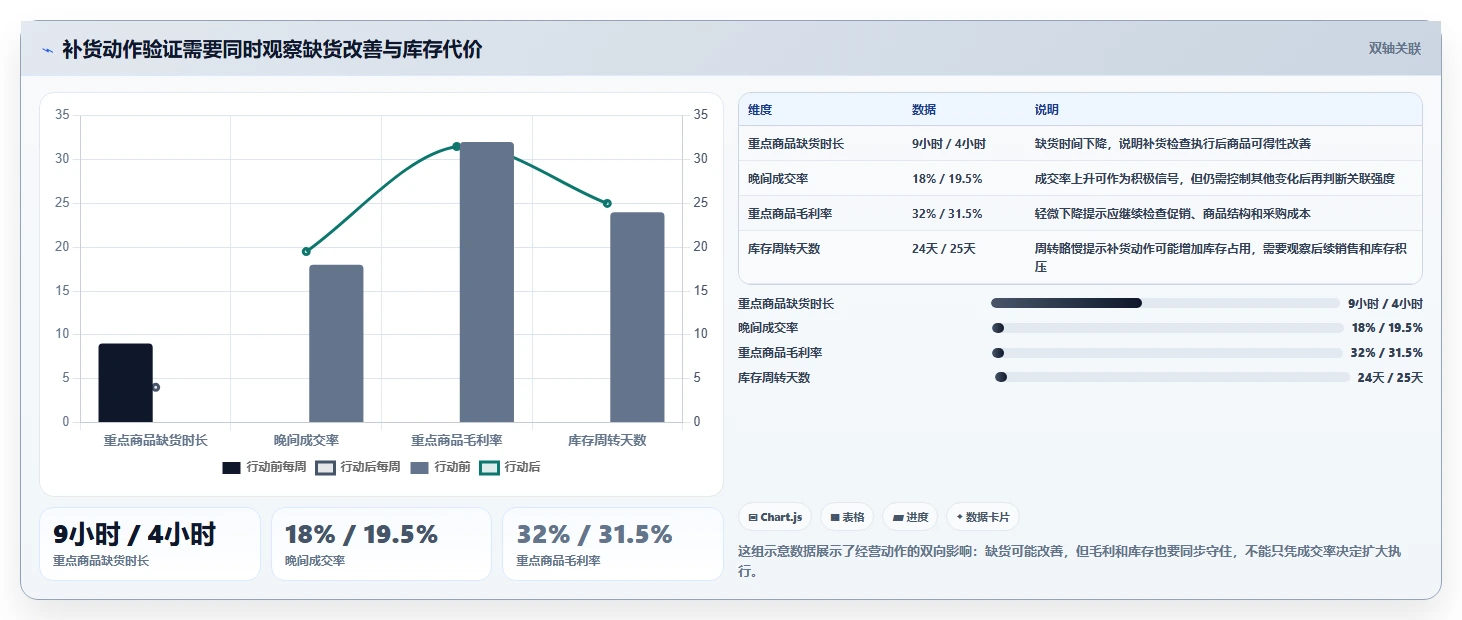
Task: Toggle the 行动后 legend item
Action: (510, 467)
